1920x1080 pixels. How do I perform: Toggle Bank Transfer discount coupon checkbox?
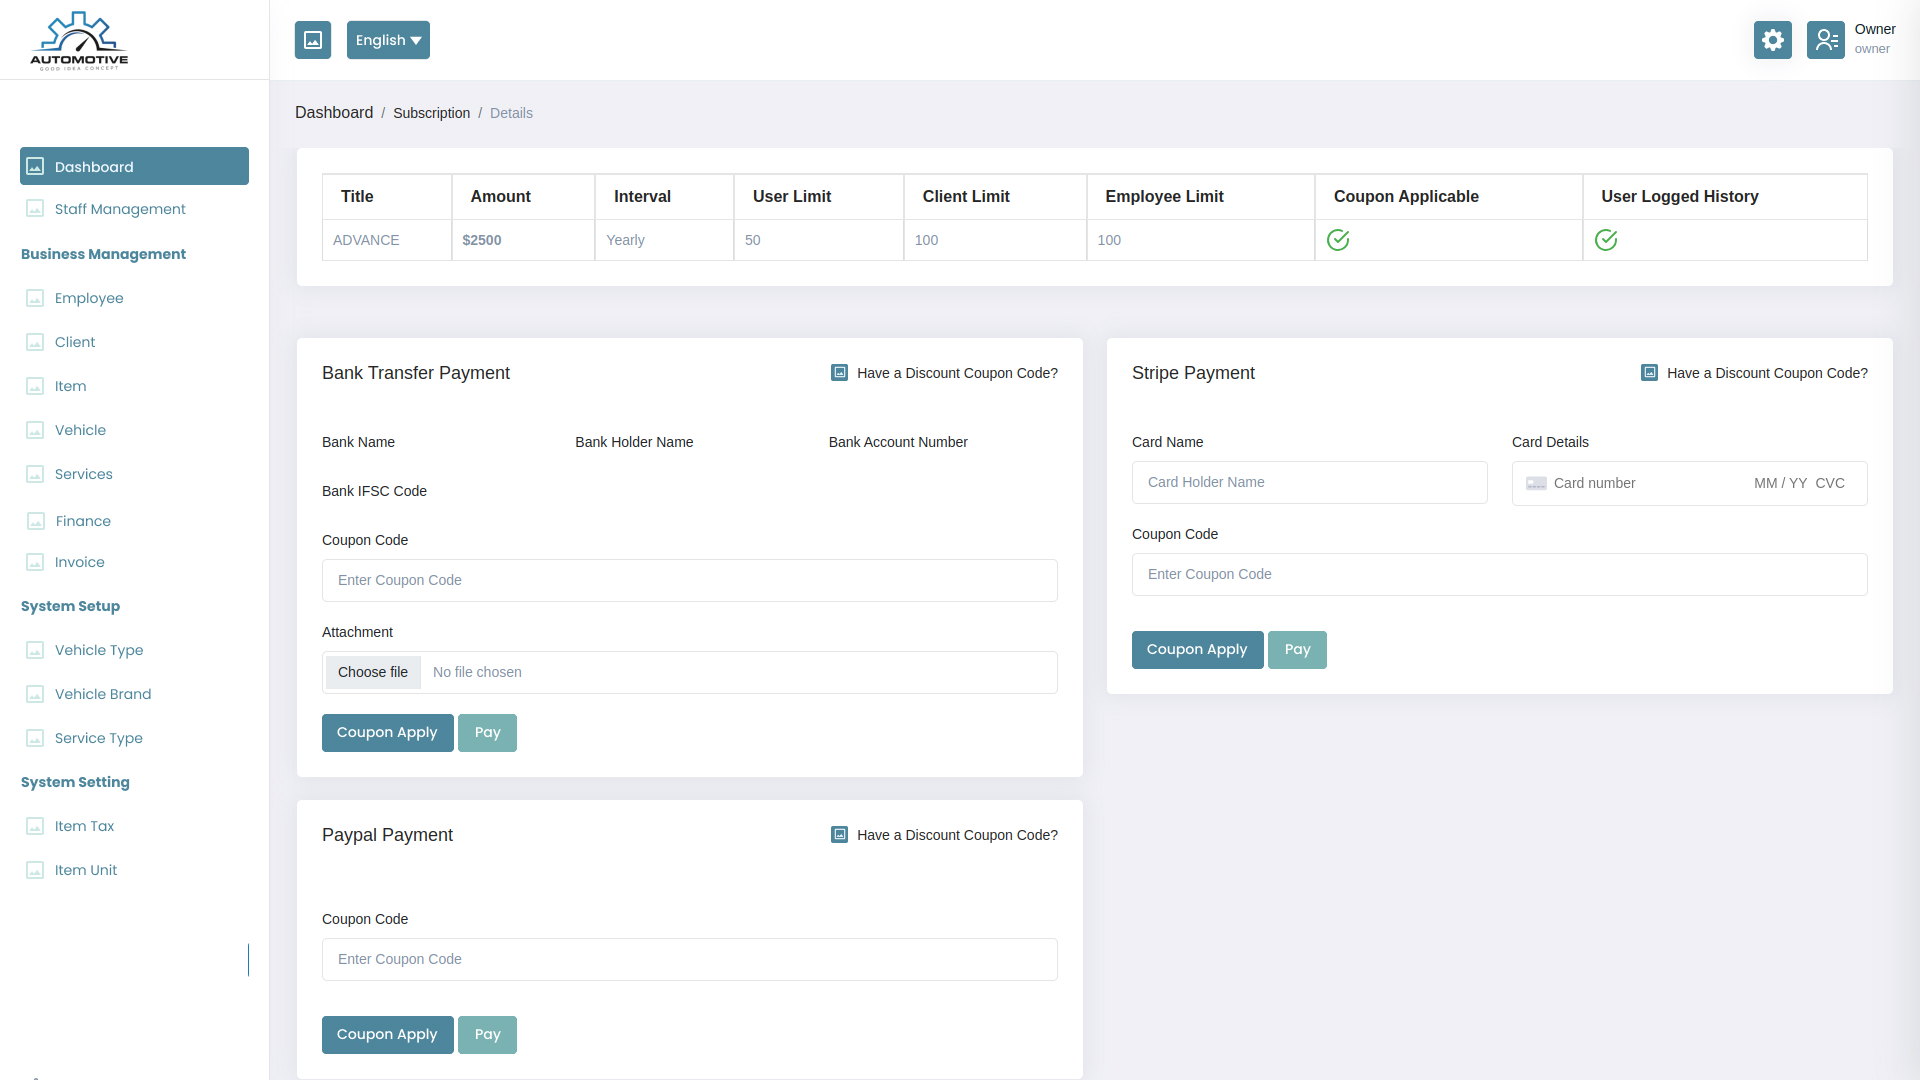coord(840,373)
